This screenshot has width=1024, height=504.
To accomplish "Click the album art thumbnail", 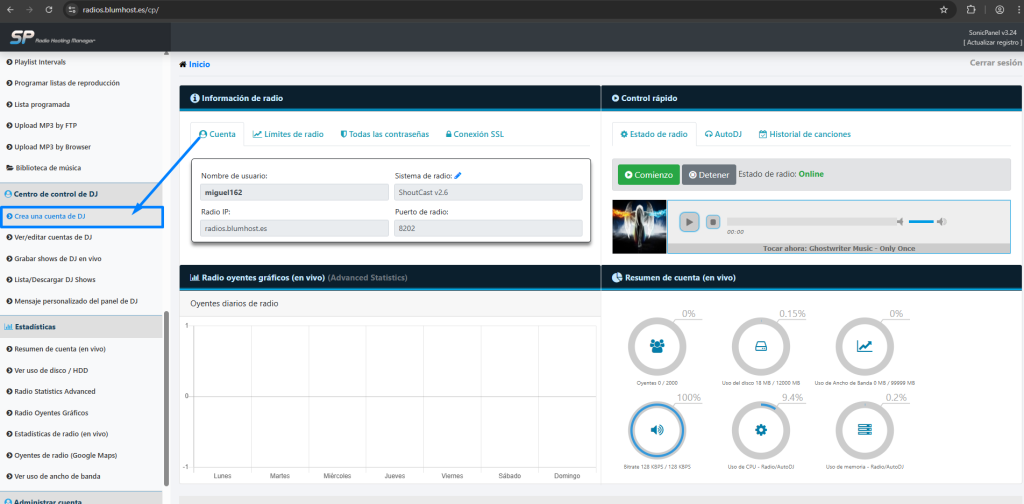I will (x=639, y=227).
